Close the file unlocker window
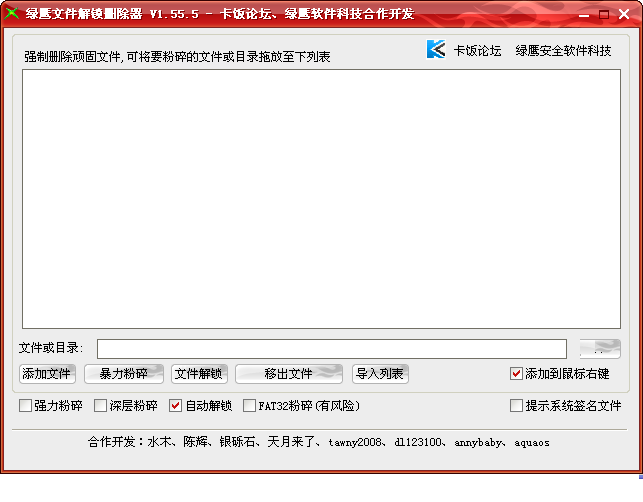Screen dimensions: 643x502 pos(624,14)
